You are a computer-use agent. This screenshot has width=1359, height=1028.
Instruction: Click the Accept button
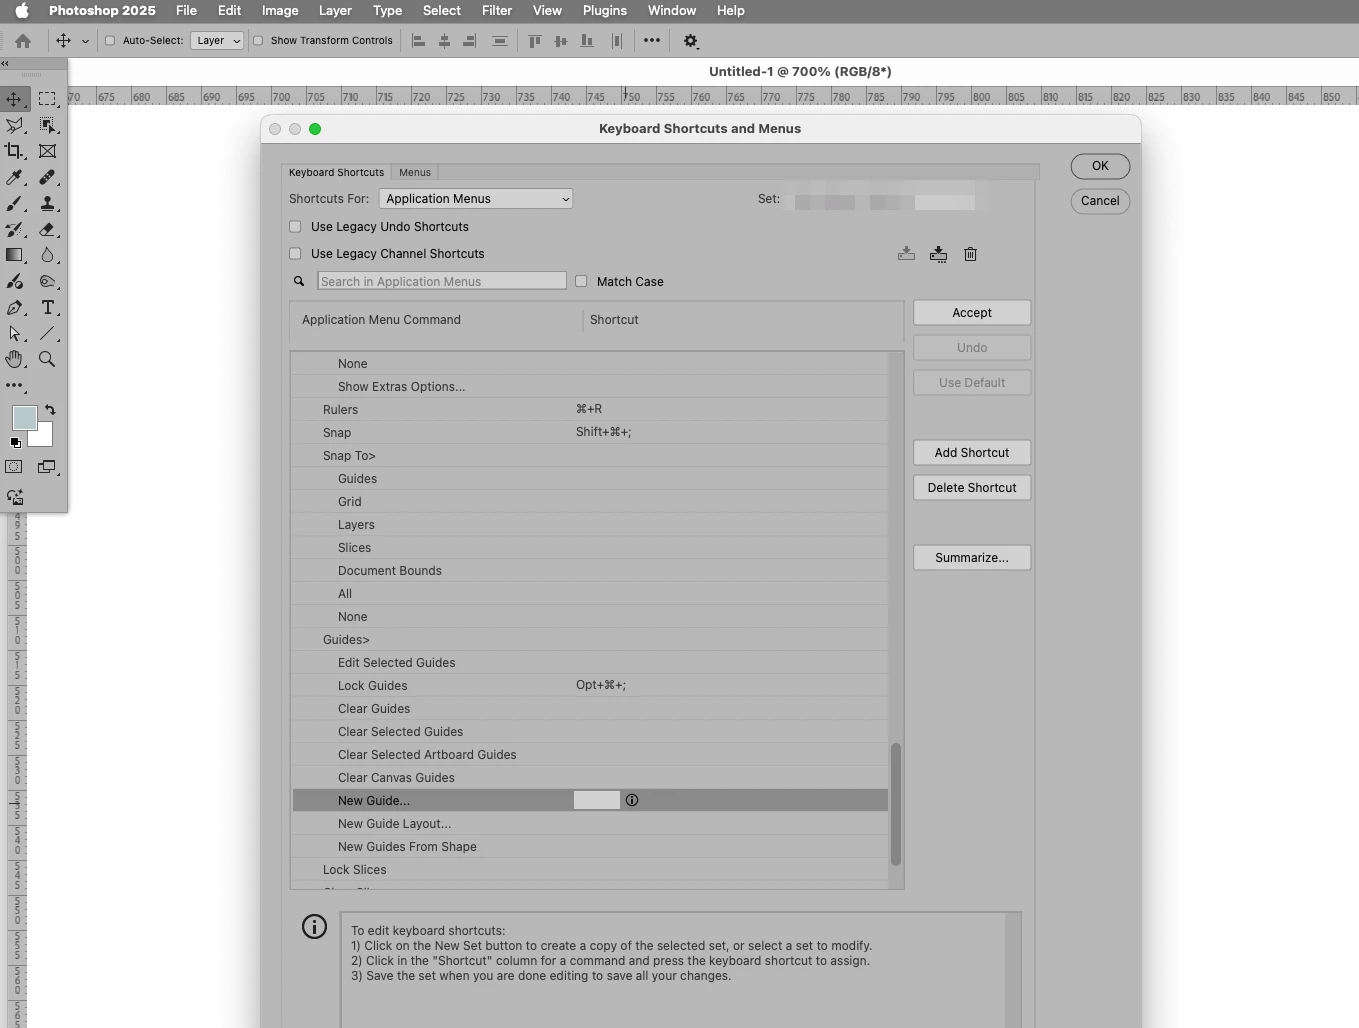point(972,313)
